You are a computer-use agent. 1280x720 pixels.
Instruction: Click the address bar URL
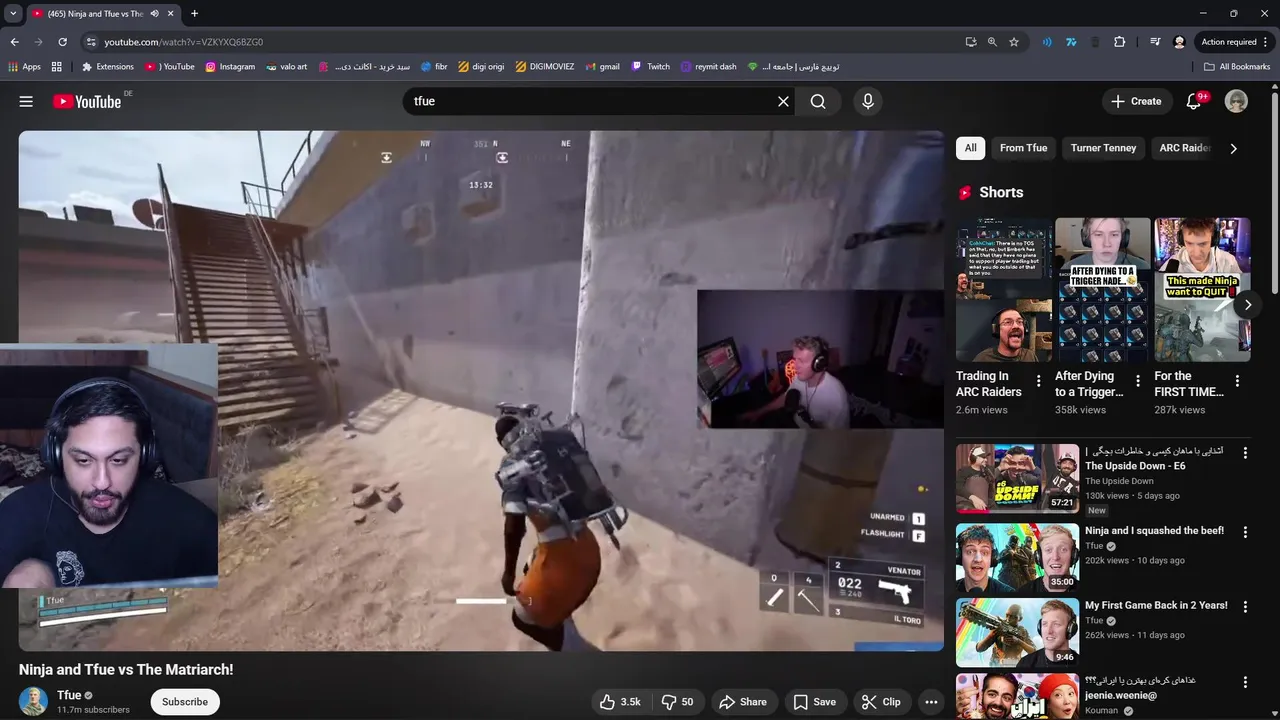[184, 42]
